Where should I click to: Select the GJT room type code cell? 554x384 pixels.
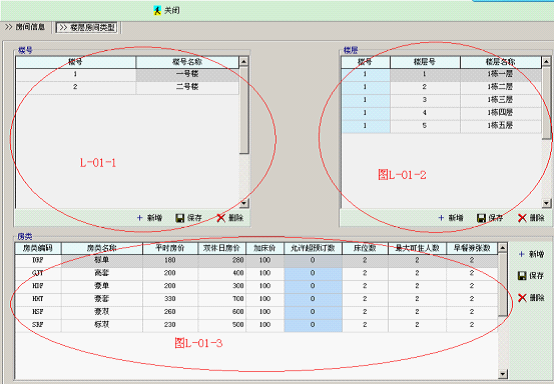[x=38, y=273]
